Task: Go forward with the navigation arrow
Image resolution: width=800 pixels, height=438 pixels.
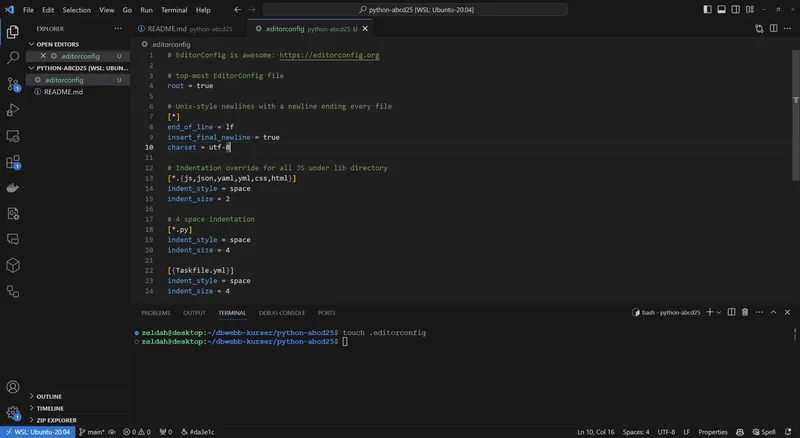Action: coord(252,9)
